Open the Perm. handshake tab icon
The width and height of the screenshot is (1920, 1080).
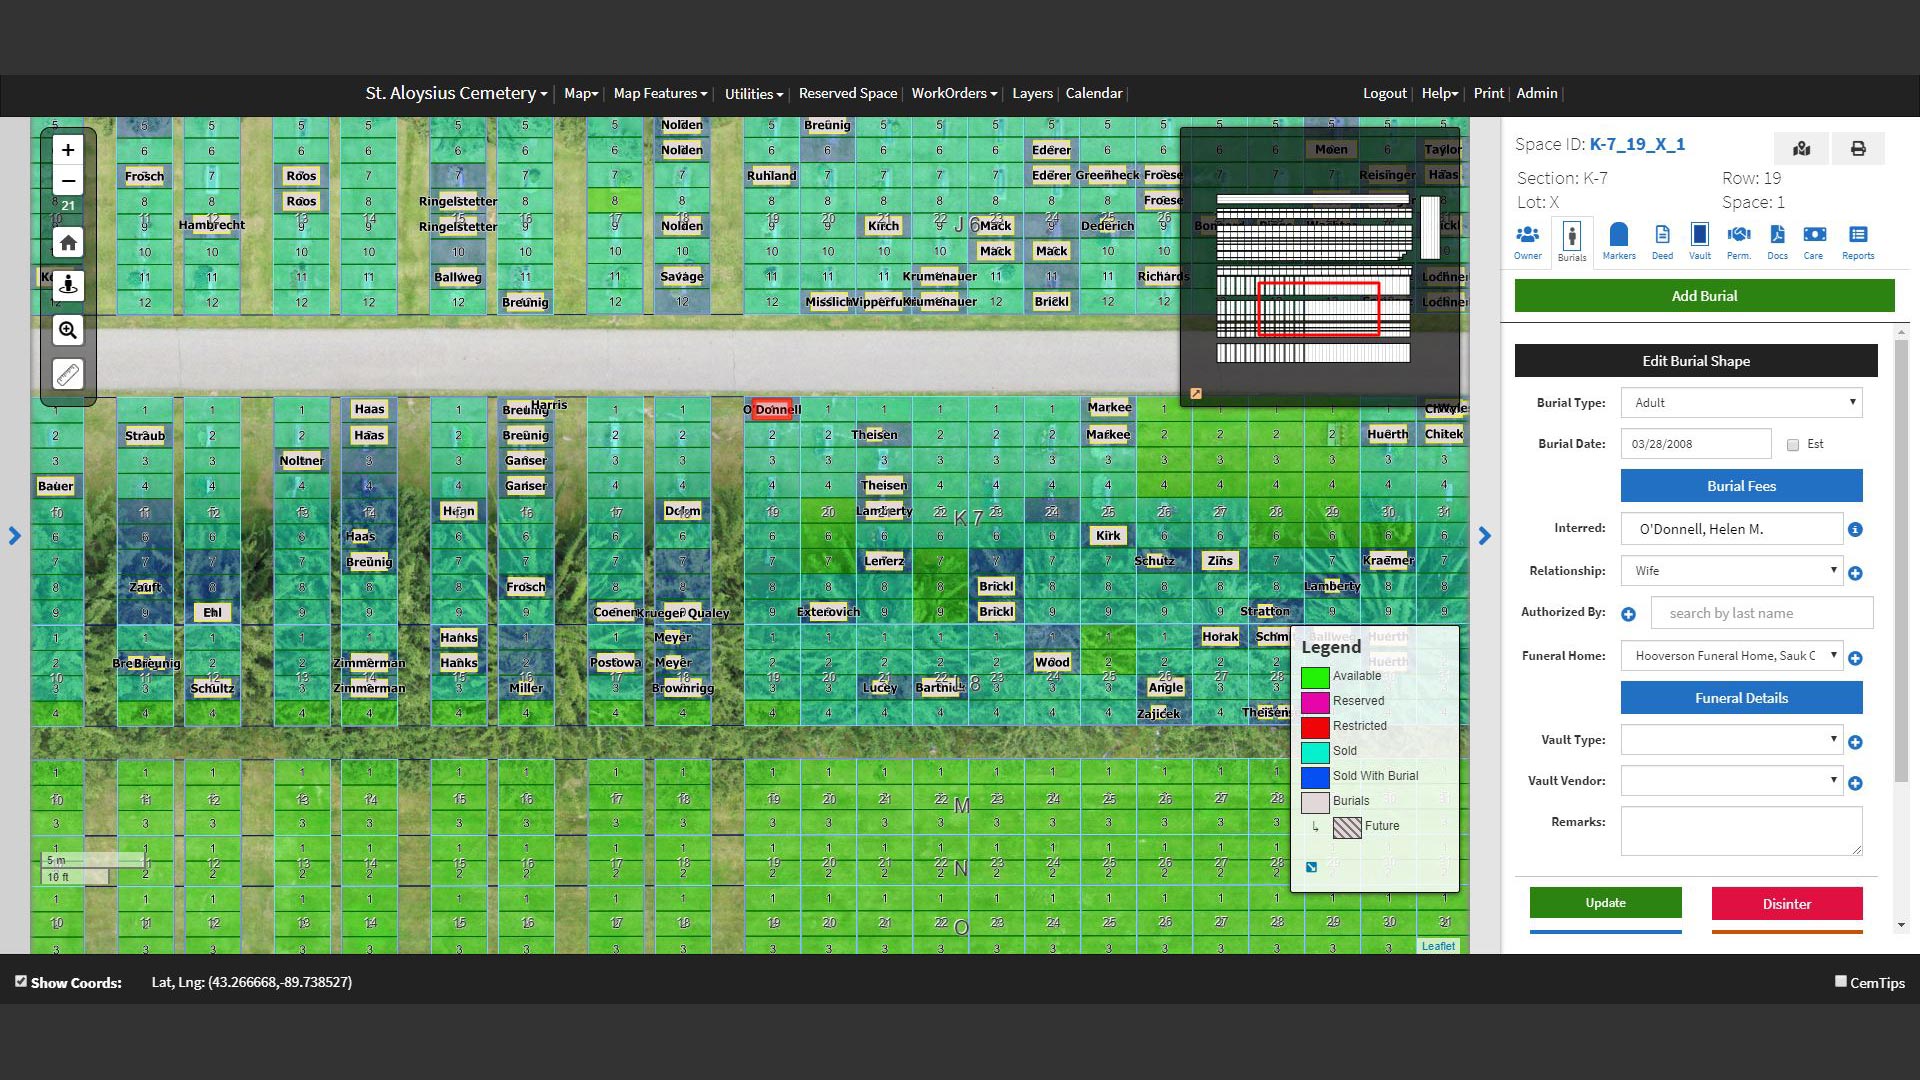click(1739, 241)
